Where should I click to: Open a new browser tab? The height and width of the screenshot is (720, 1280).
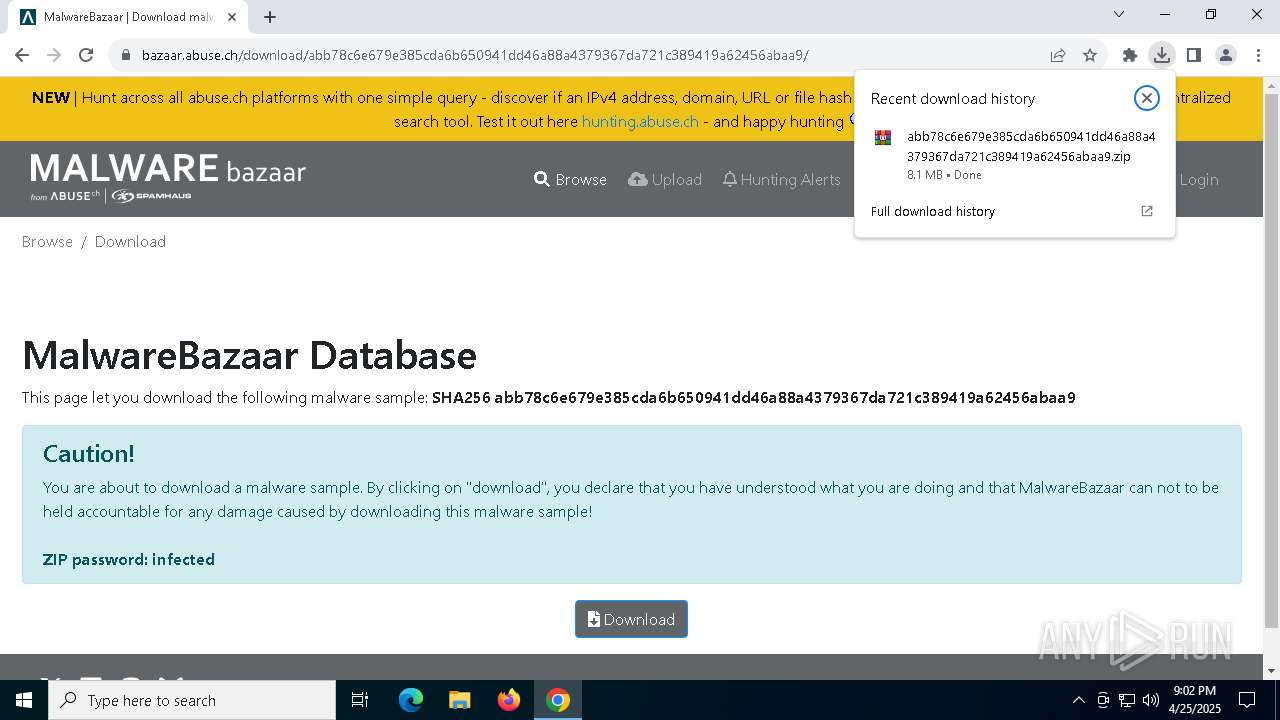(270, 16)
